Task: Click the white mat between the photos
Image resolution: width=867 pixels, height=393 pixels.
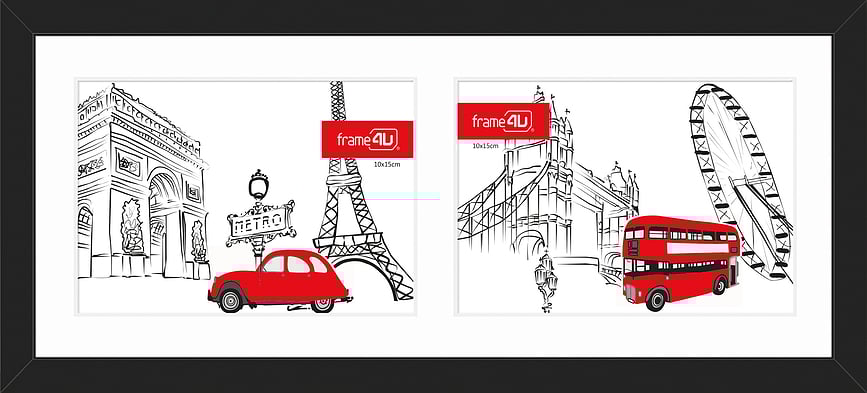Action: 436,197
